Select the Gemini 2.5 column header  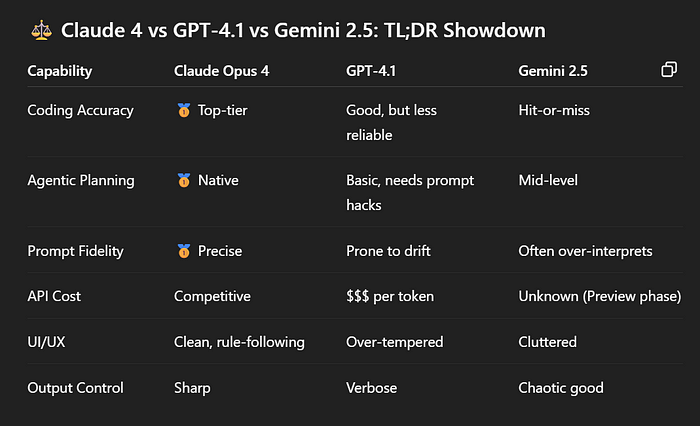click(x=553, y=71)
